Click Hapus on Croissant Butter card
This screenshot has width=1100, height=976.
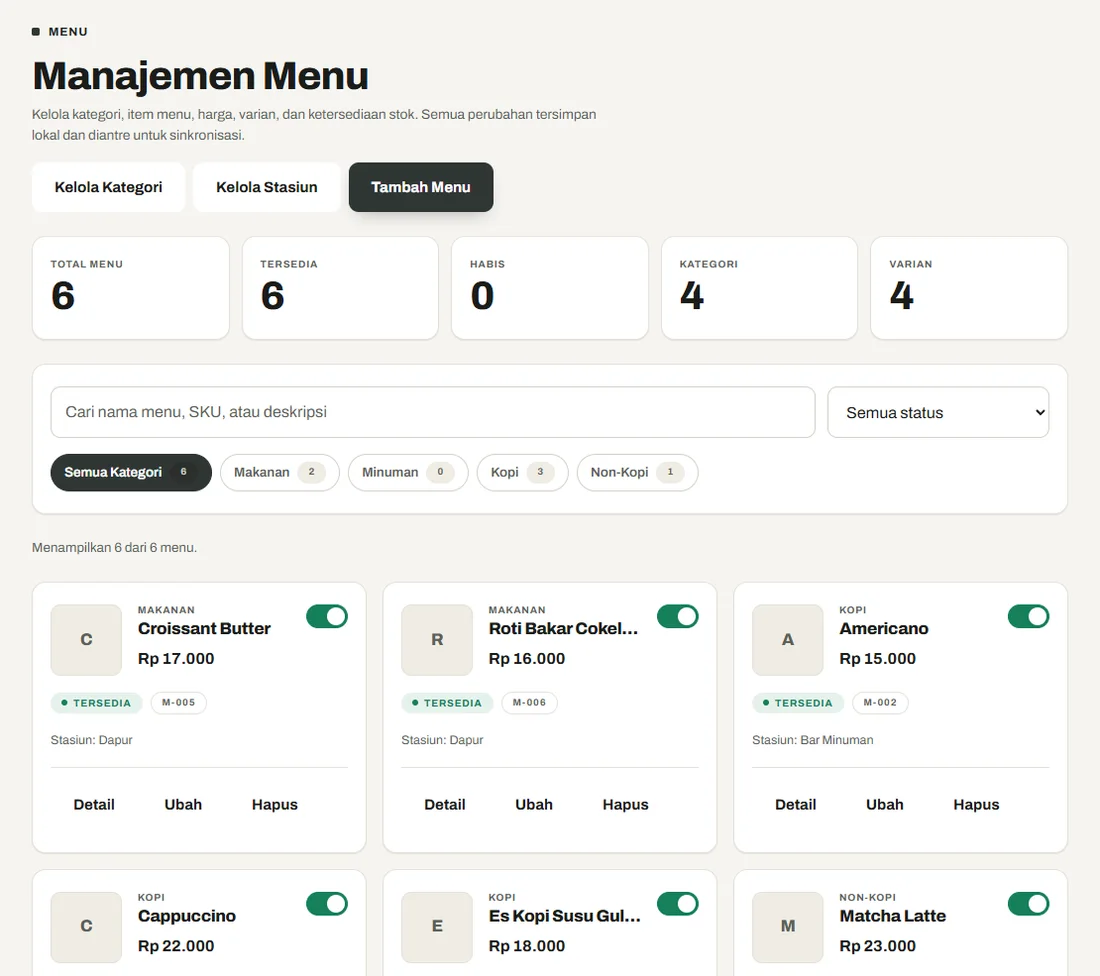(x=274, y=805)
